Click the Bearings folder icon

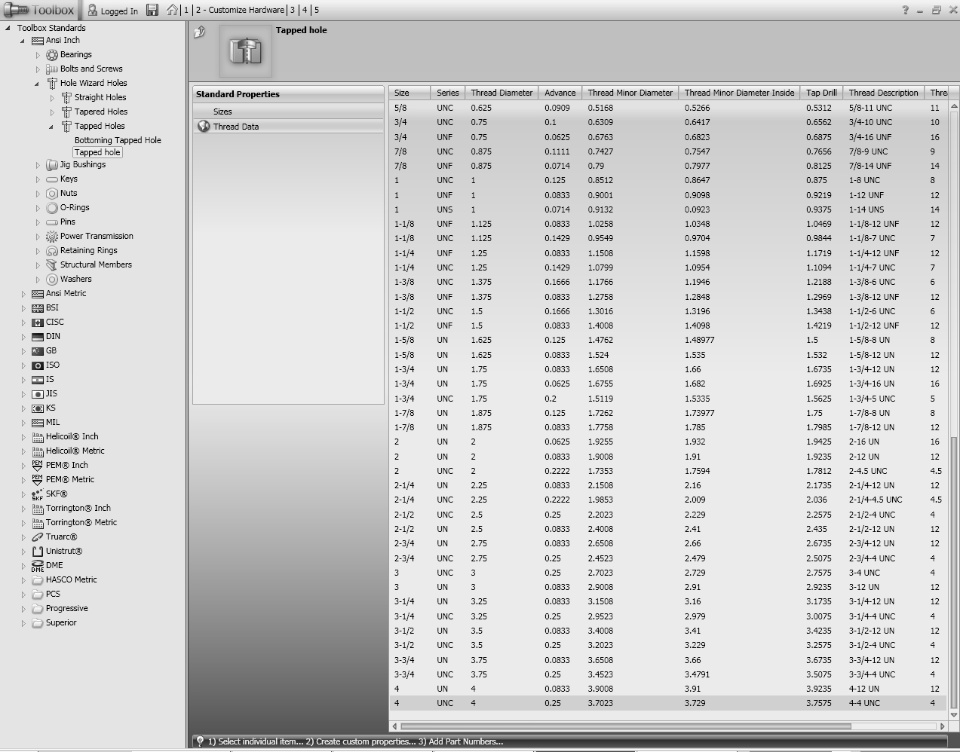52,55
